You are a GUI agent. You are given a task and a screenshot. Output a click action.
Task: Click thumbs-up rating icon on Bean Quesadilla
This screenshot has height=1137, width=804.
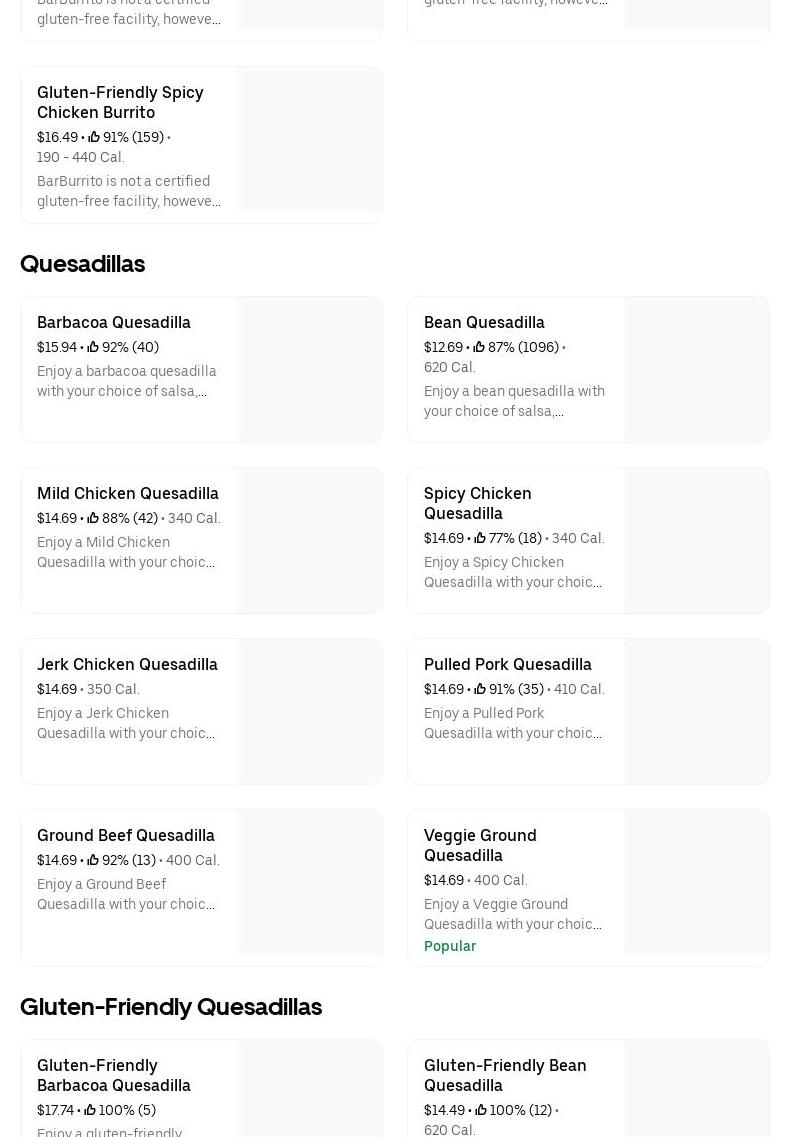(x=479, y=348)
